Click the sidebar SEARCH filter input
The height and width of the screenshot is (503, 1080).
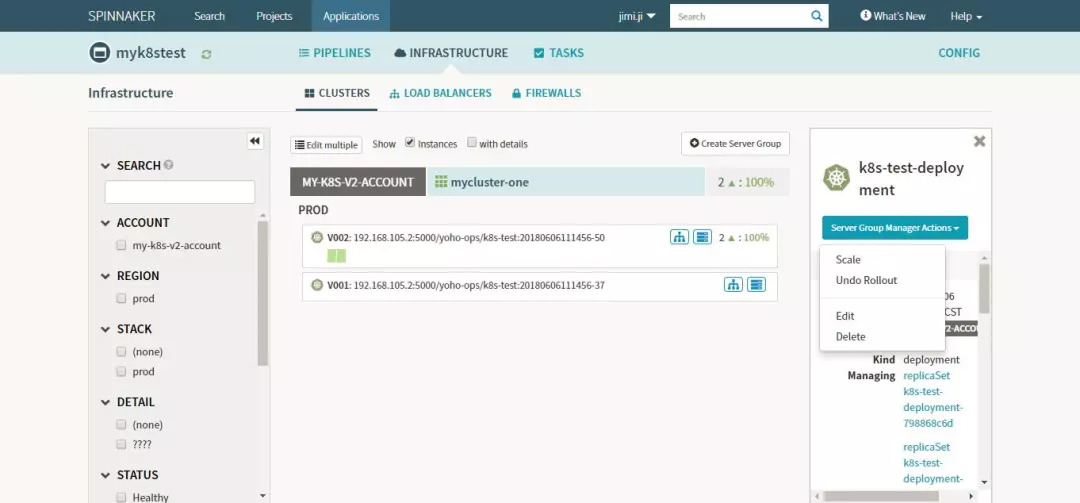(x=180, y=192)
